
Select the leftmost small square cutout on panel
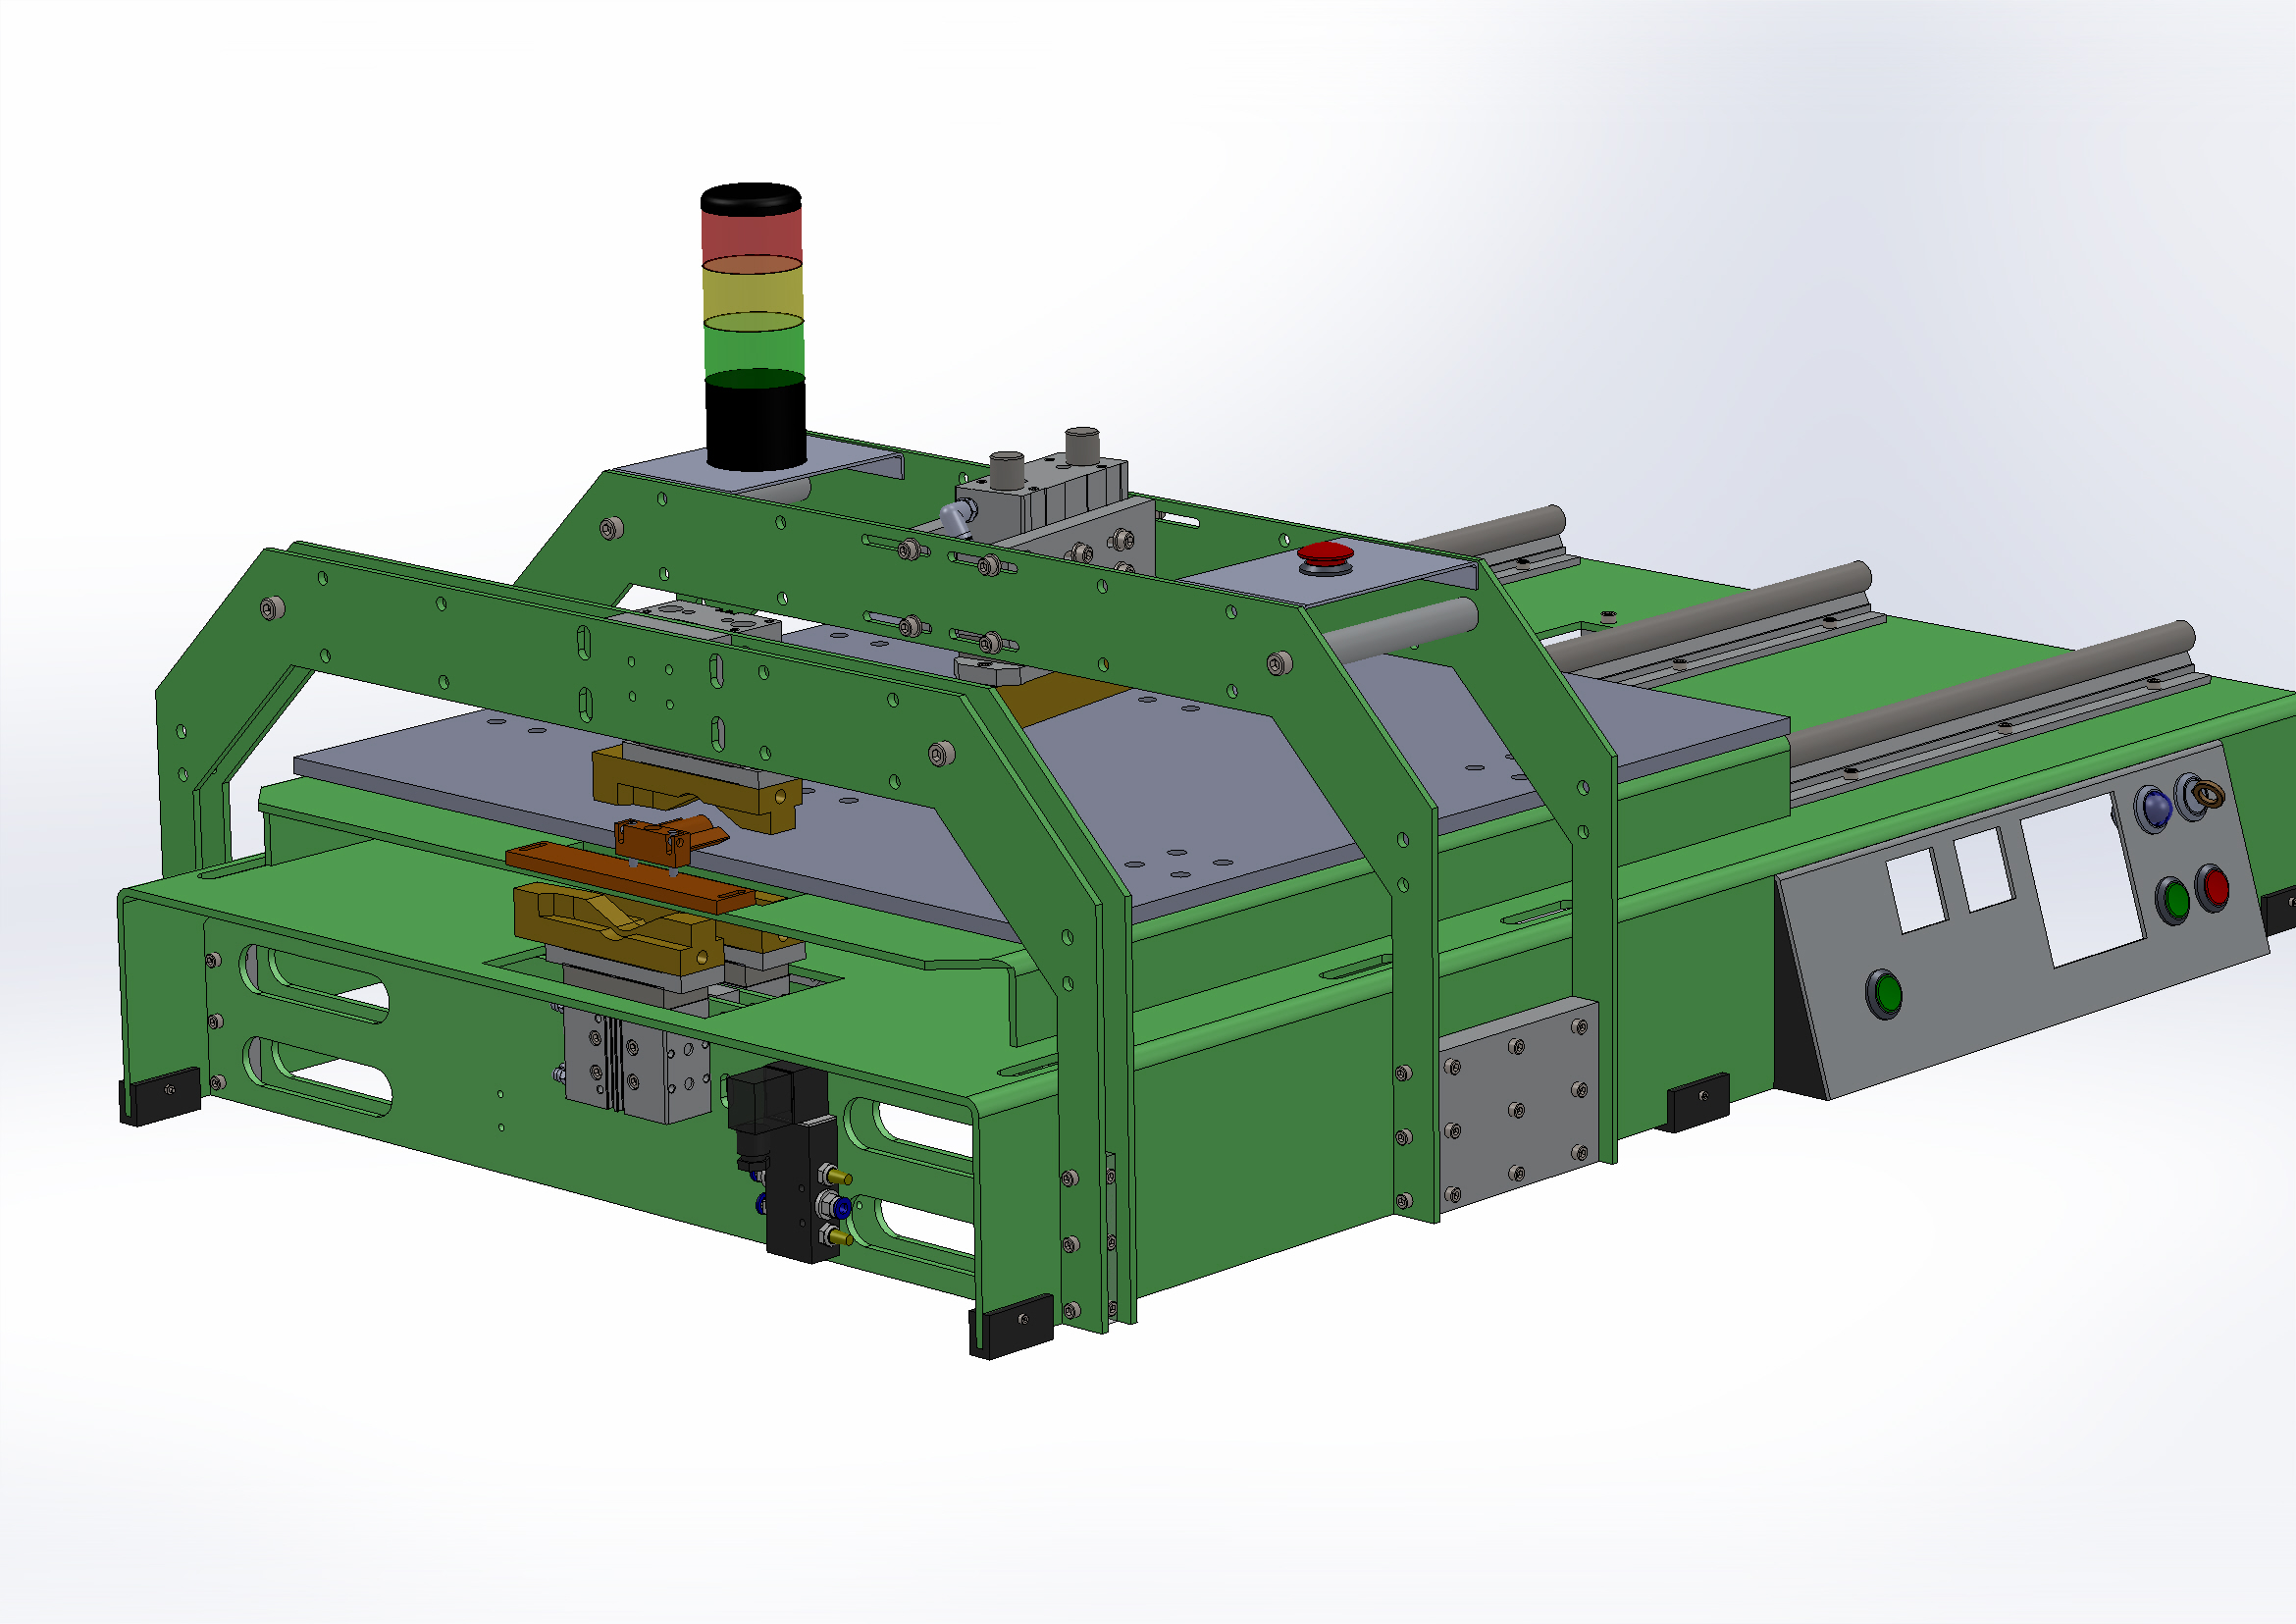pyautogui.click(x=1918, y=890)
